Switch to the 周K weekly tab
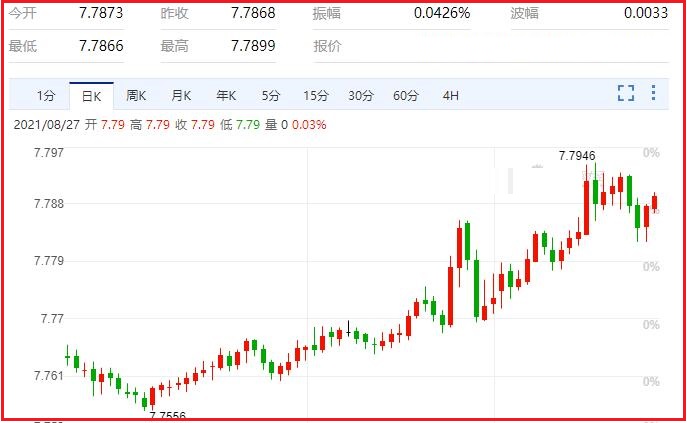 (x=136, y=96)
